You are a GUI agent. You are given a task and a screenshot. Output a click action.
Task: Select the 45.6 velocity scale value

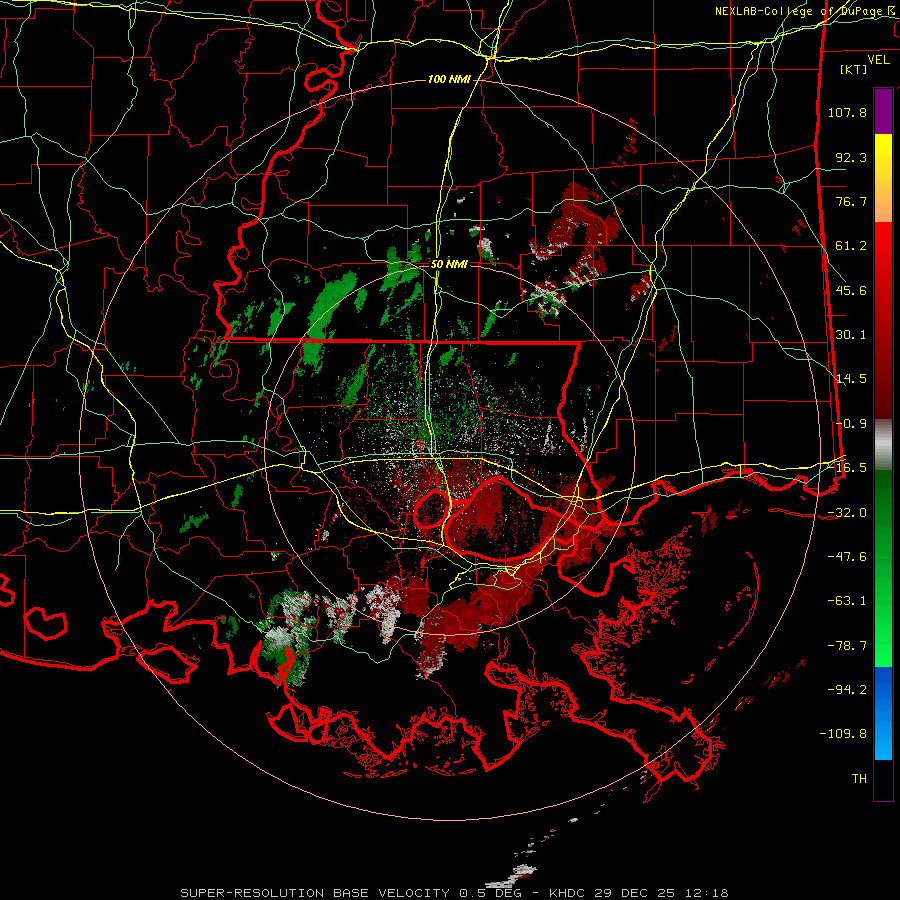point(851,290)
